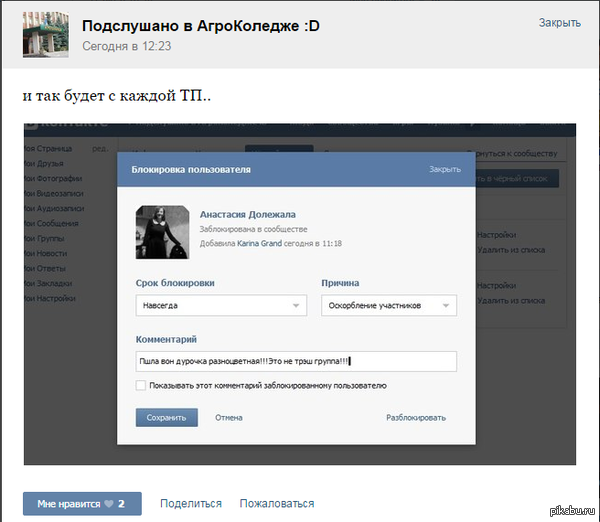The height and width of the screenshot is (522, 600).
Task: Click the Сохранить button
Action: click(167, 418)
